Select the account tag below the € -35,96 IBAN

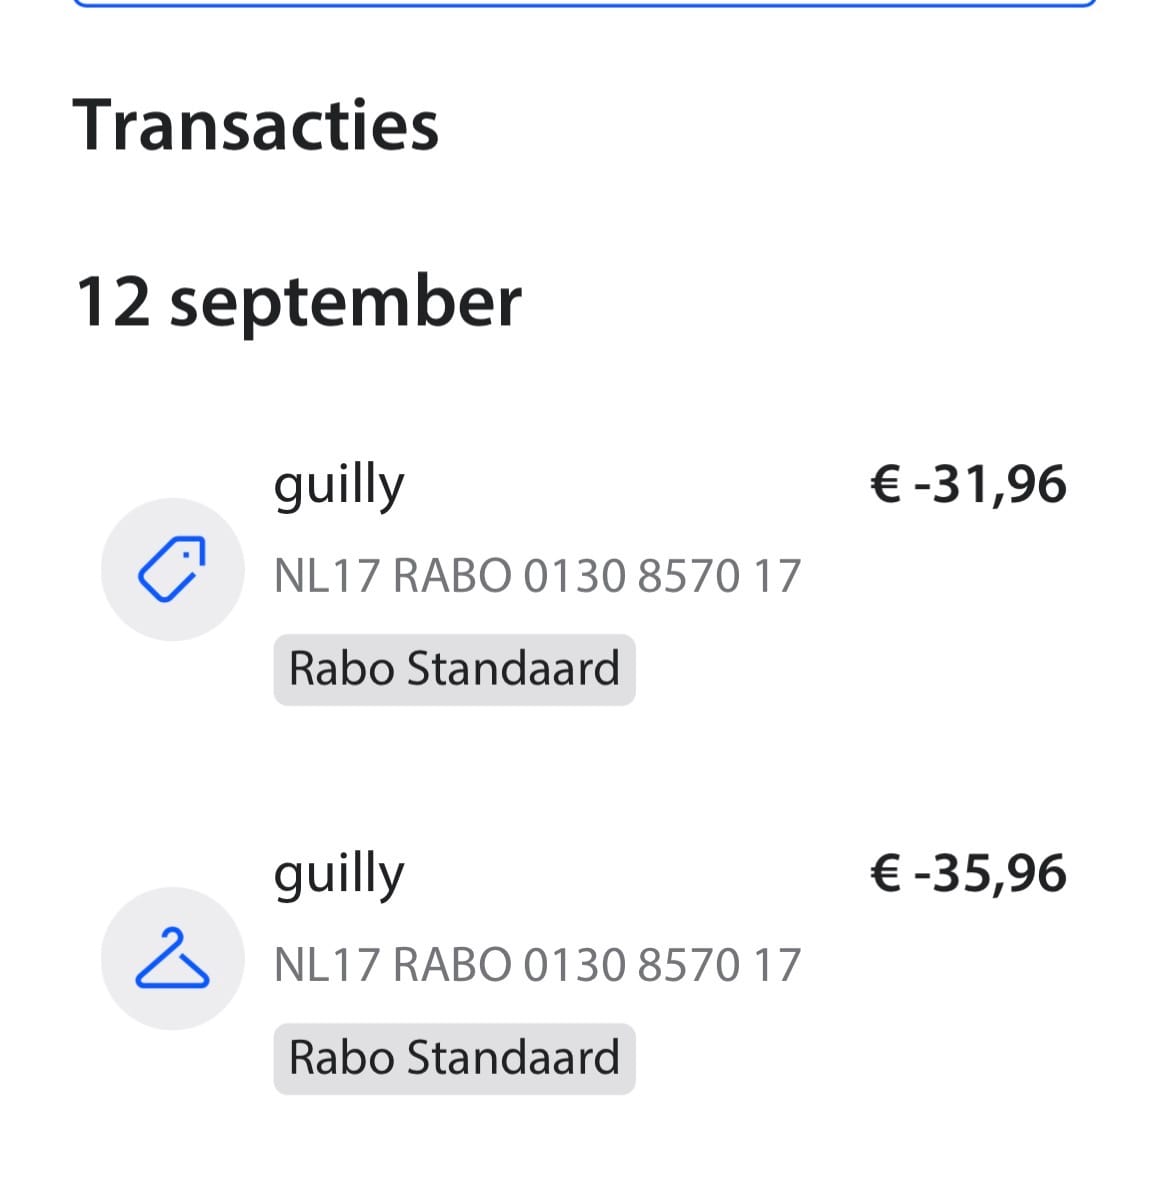(454, 1058)
